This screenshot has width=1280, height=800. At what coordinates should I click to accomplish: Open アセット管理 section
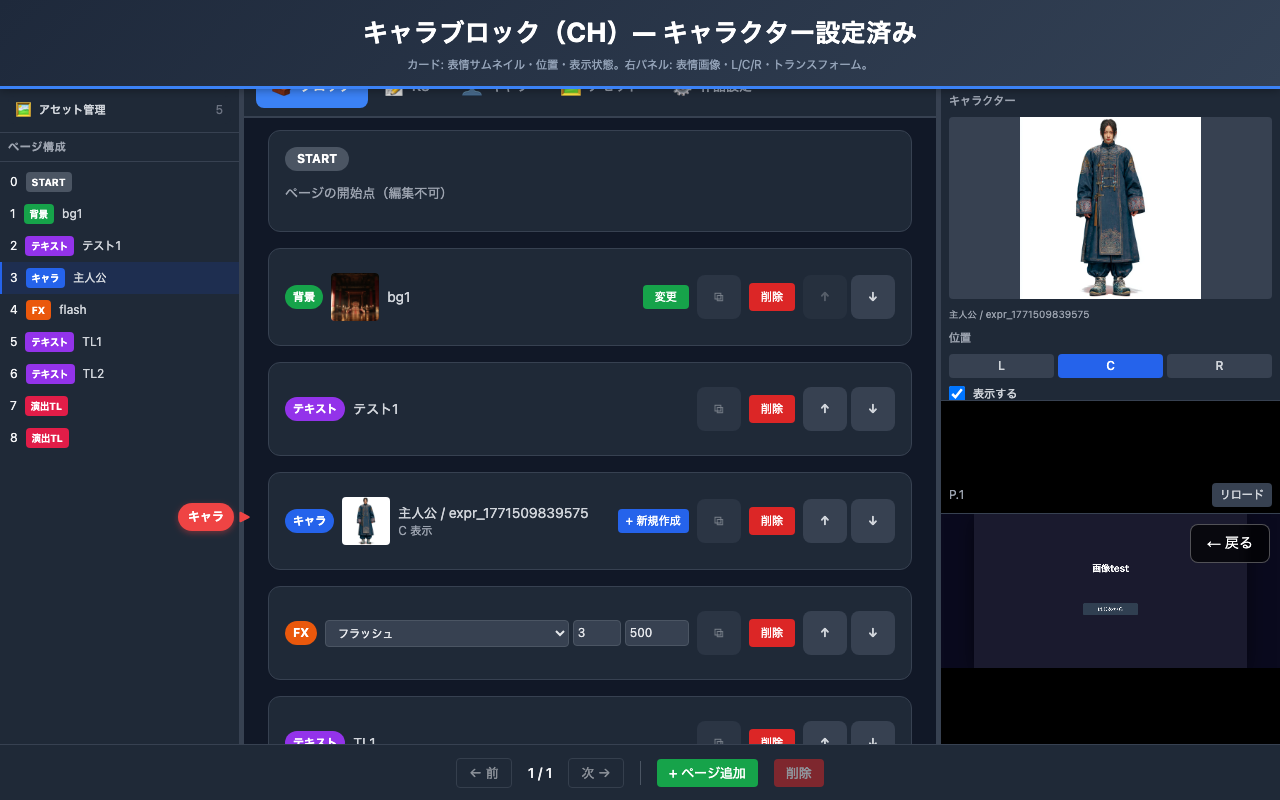(x=119, y=110)
